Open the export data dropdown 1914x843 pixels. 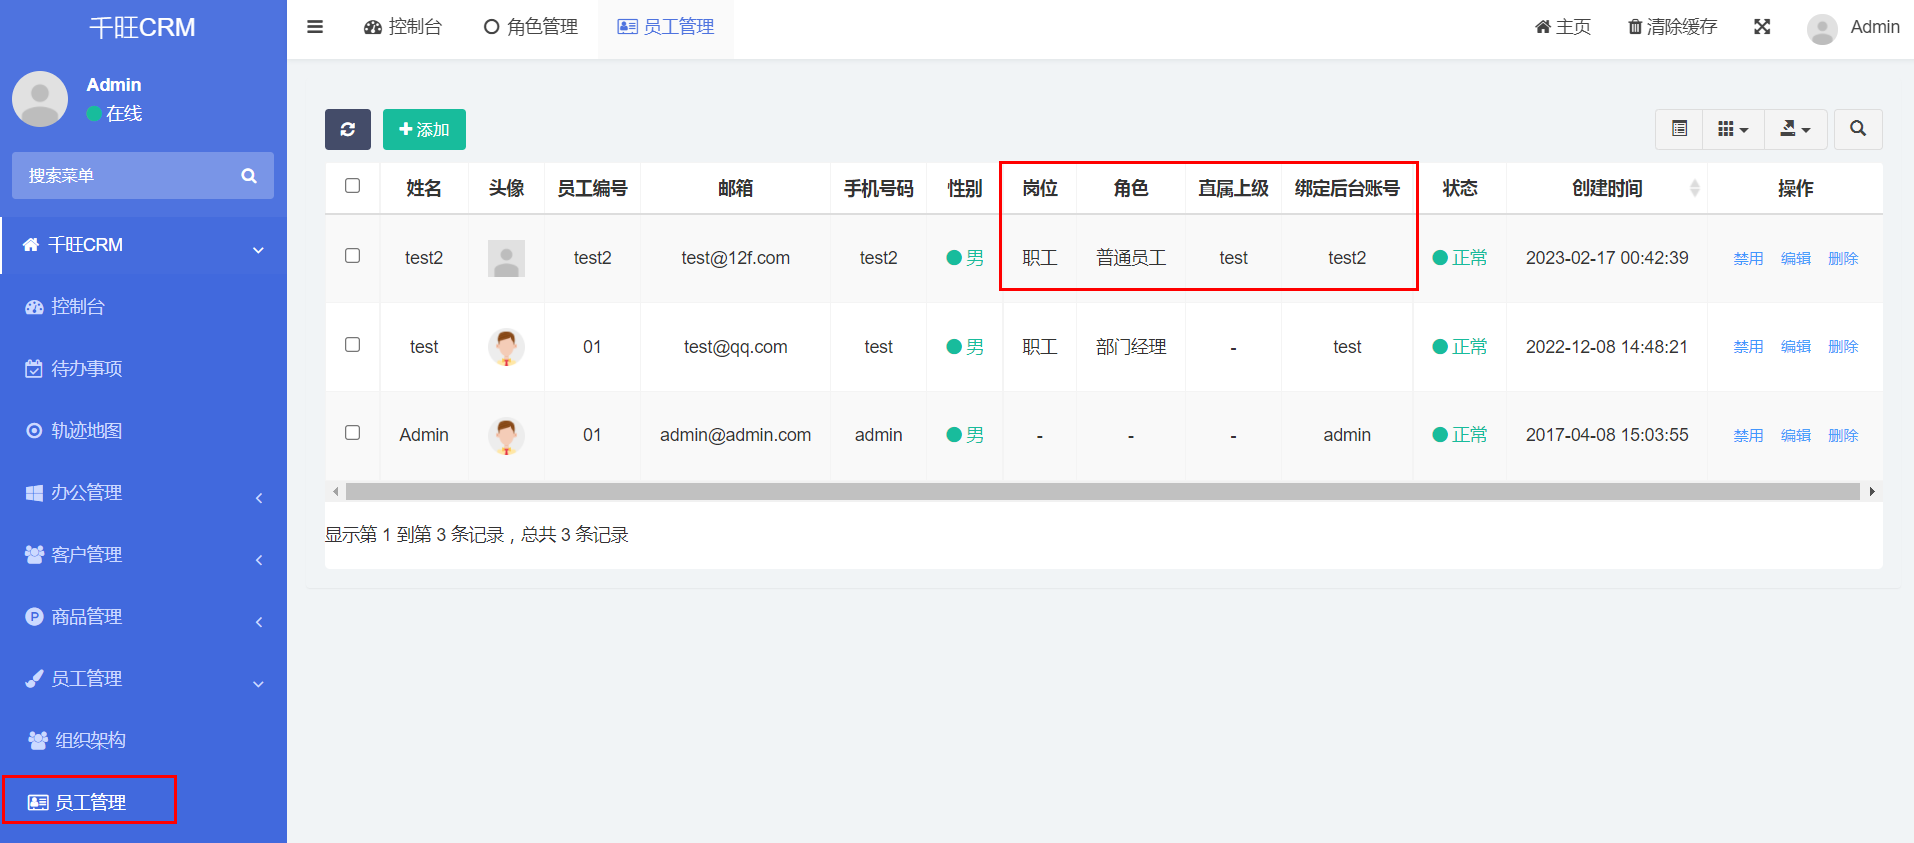tap(1795, 129)
